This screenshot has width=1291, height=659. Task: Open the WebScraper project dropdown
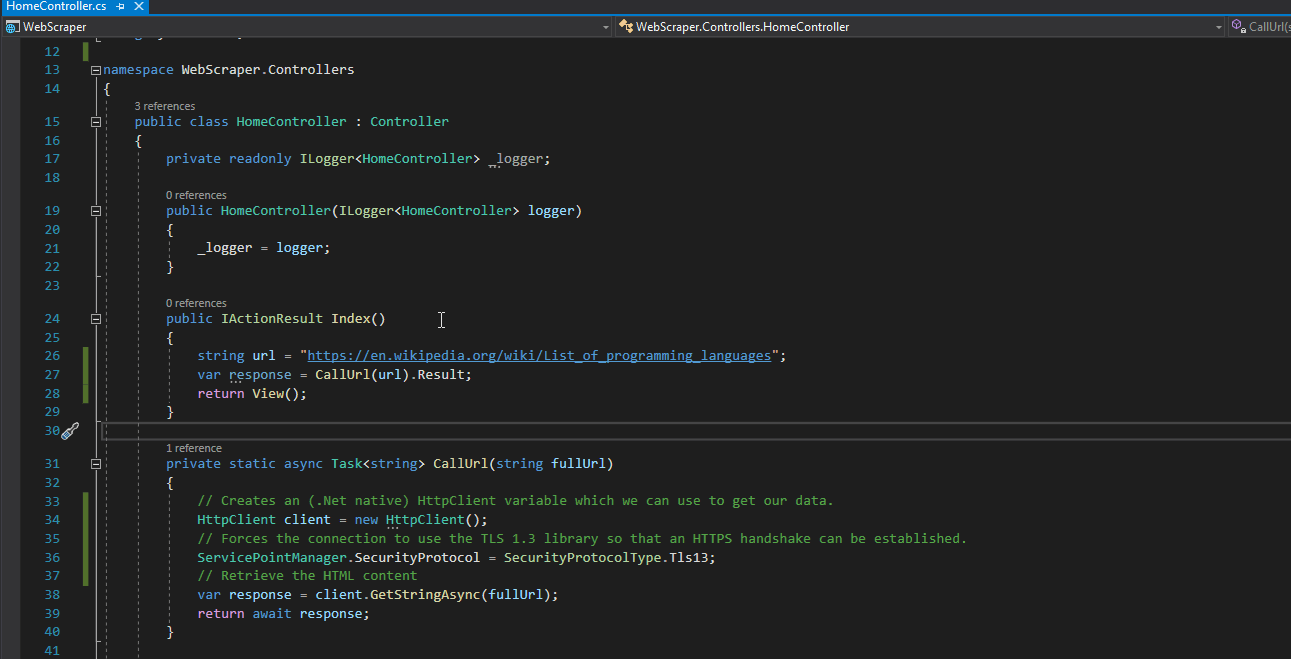[606, 27]
